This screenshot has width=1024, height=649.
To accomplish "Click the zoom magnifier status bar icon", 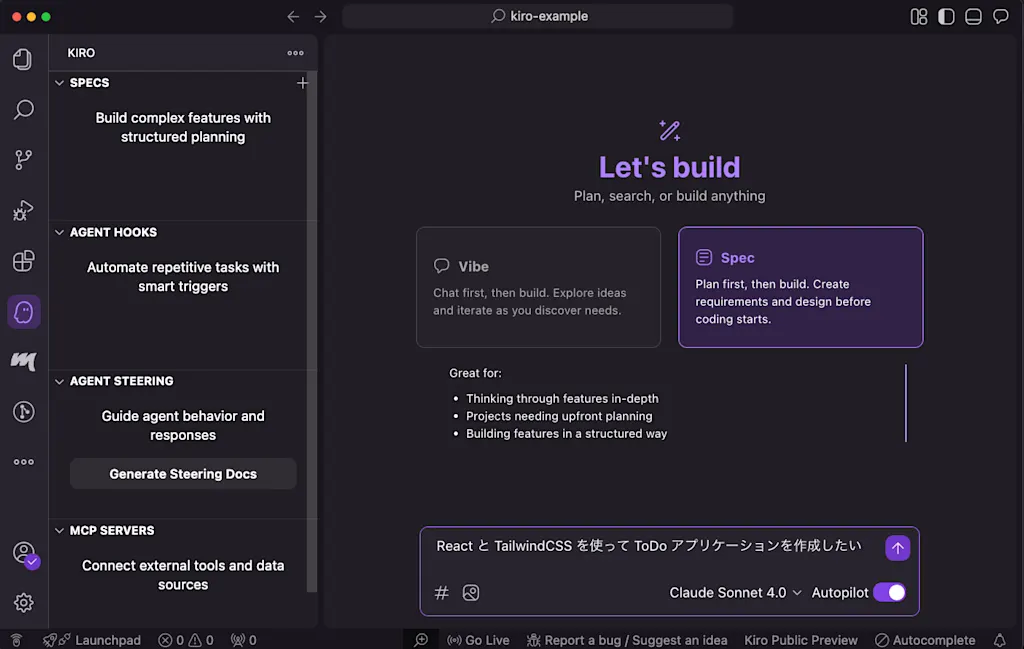I will [x=421, y=640].
